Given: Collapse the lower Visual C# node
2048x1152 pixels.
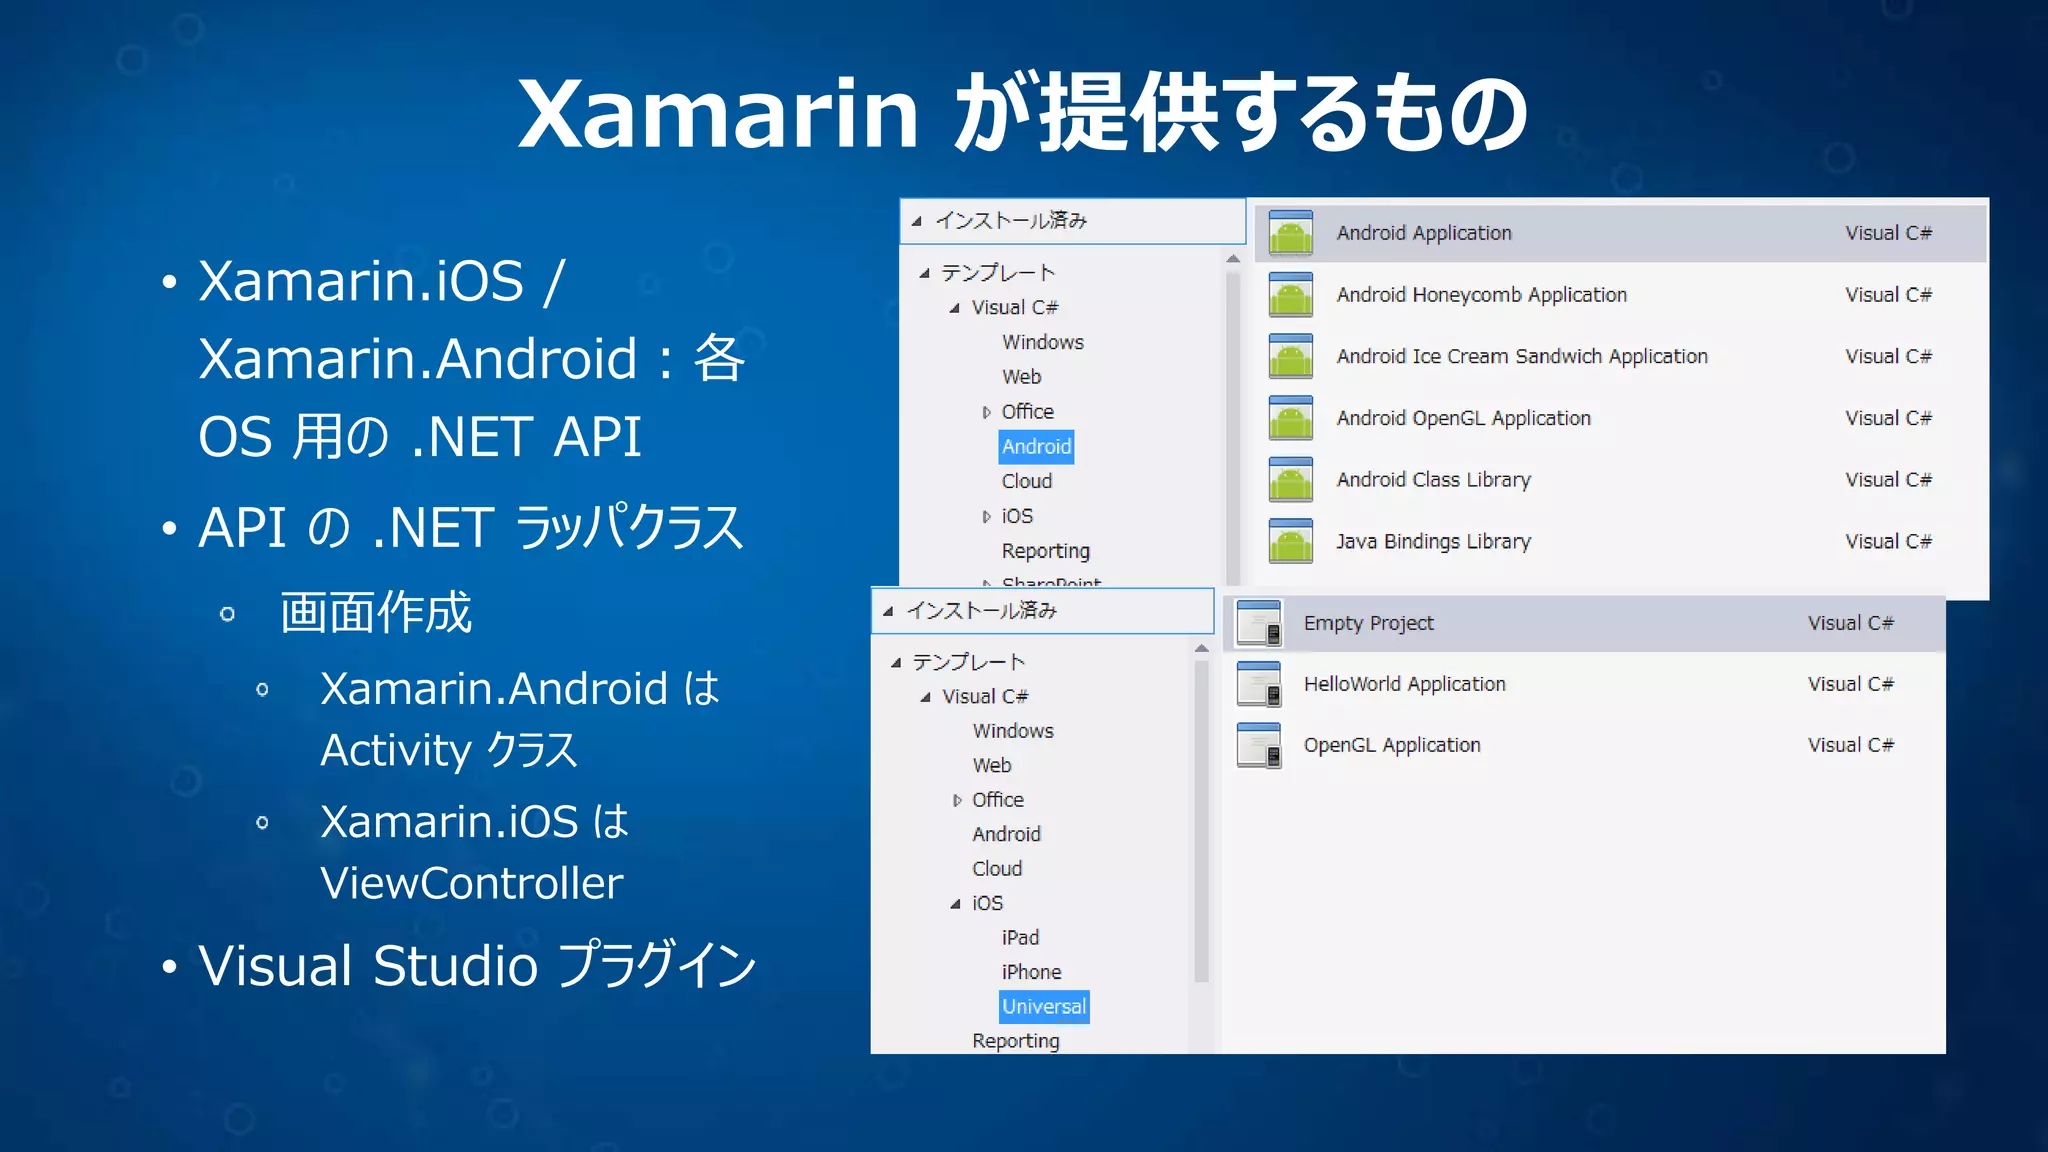Looking at the screenshot, I should [x=925, y=697].
